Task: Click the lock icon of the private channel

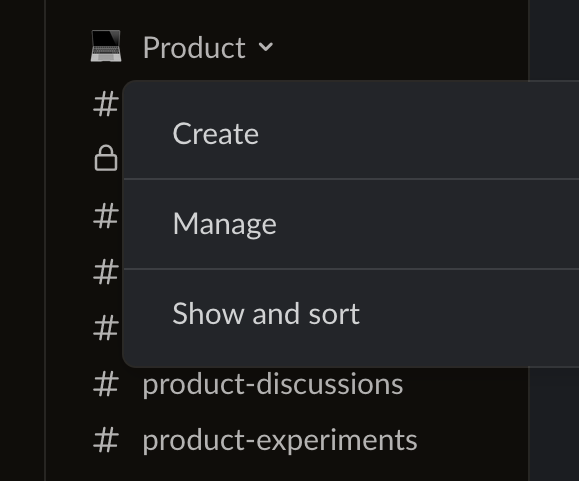Action: 106,158
